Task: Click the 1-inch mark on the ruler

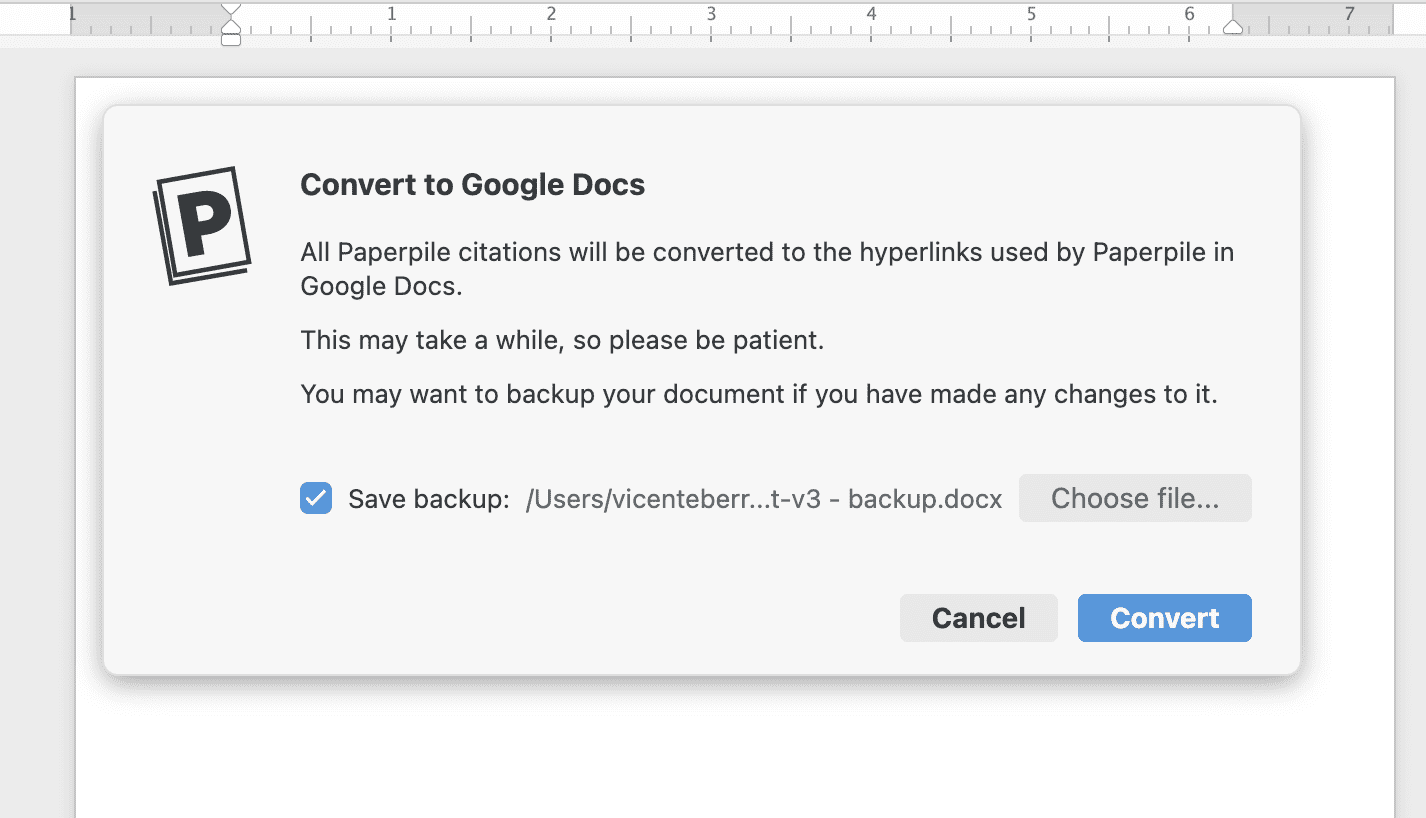Action: coord(392,14)
